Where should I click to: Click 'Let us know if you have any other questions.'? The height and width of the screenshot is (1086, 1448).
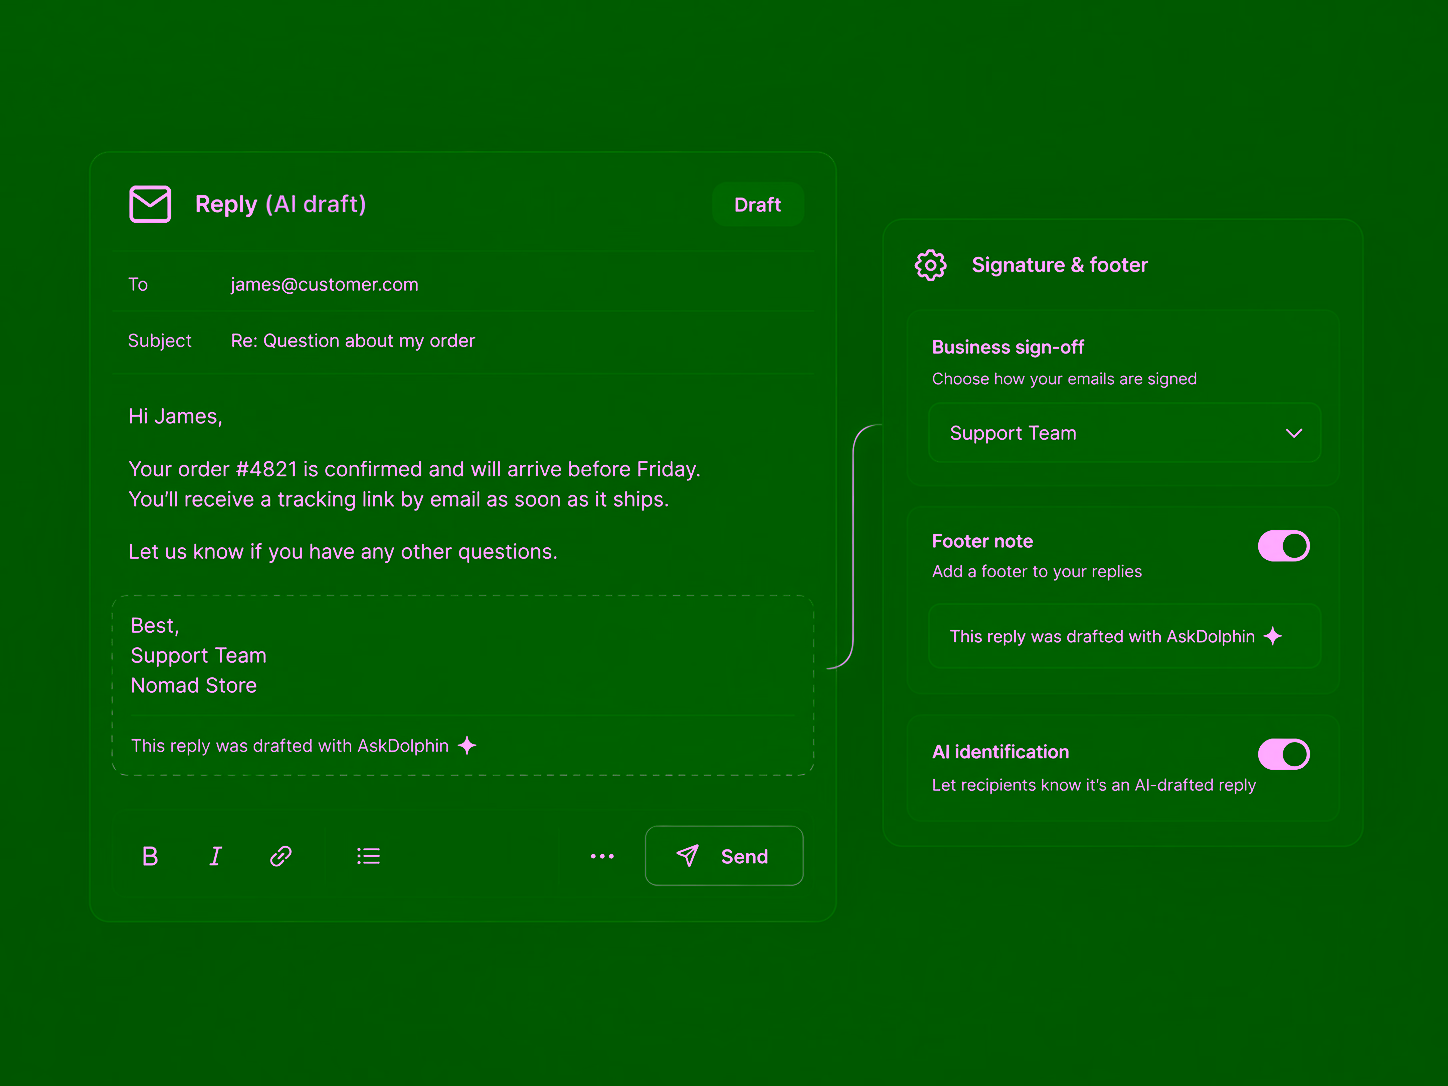click(x=343, y=552)
